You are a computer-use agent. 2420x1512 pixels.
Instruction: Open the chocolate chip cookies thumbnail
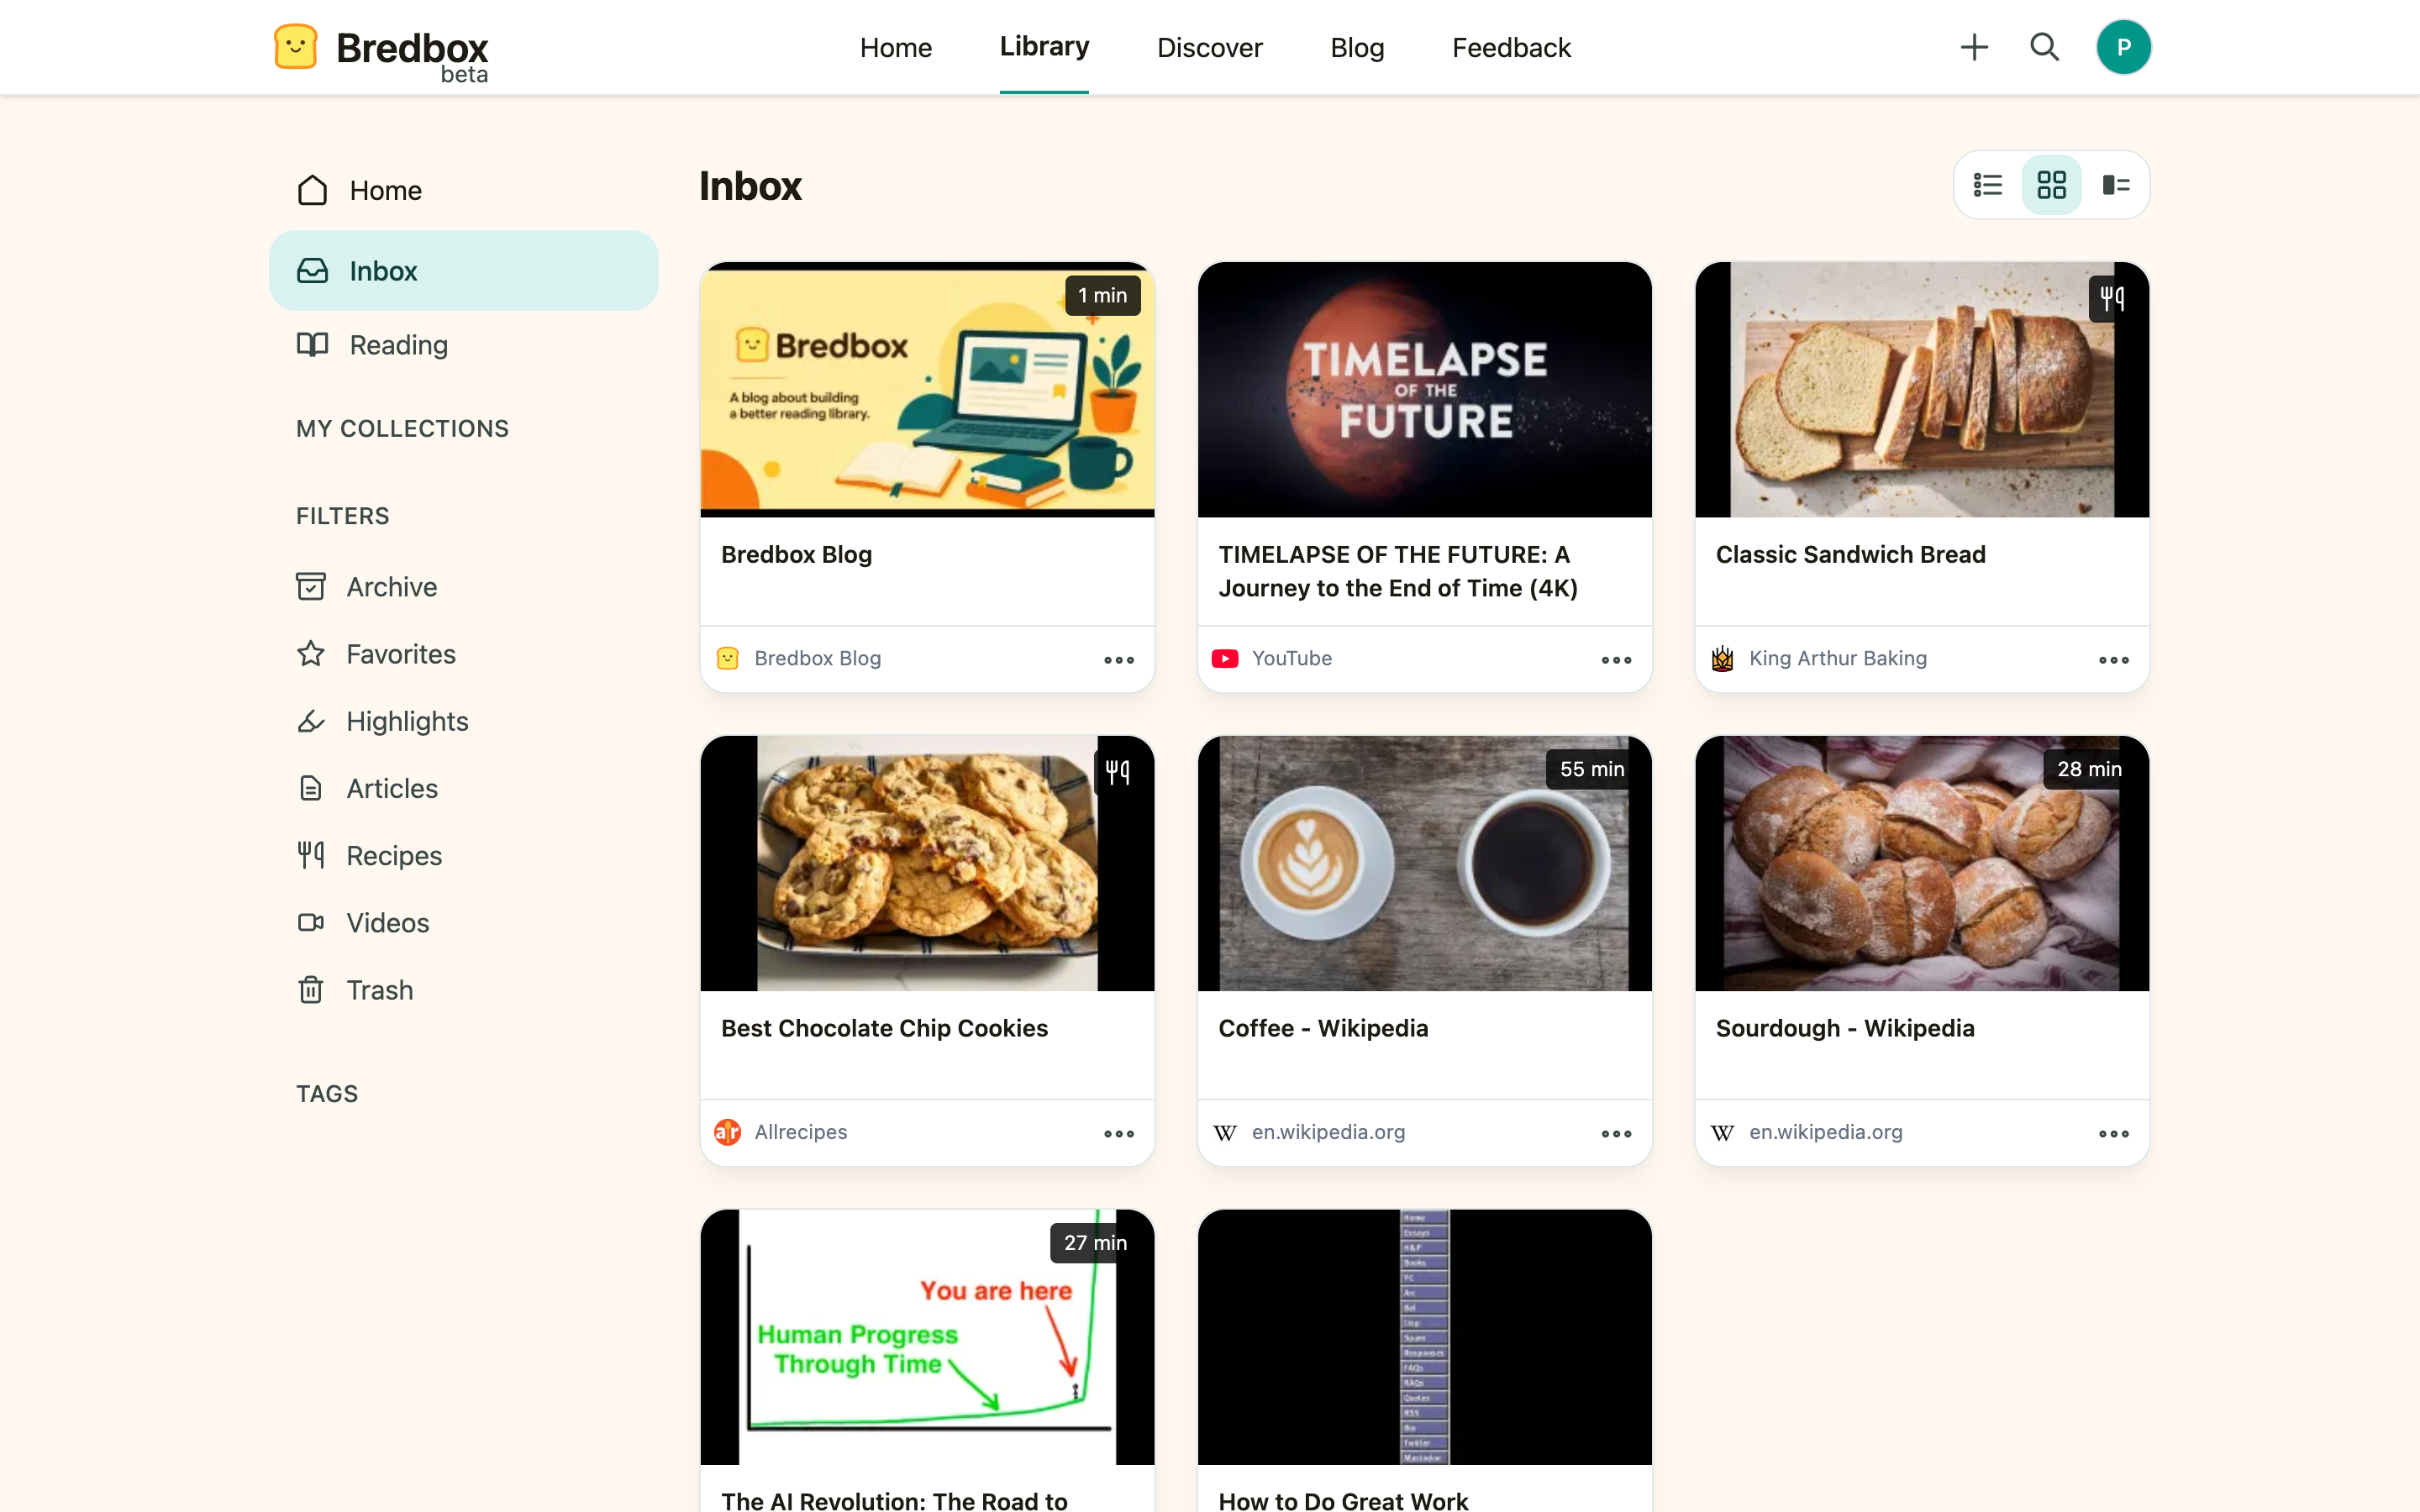[x=927, y=863]
